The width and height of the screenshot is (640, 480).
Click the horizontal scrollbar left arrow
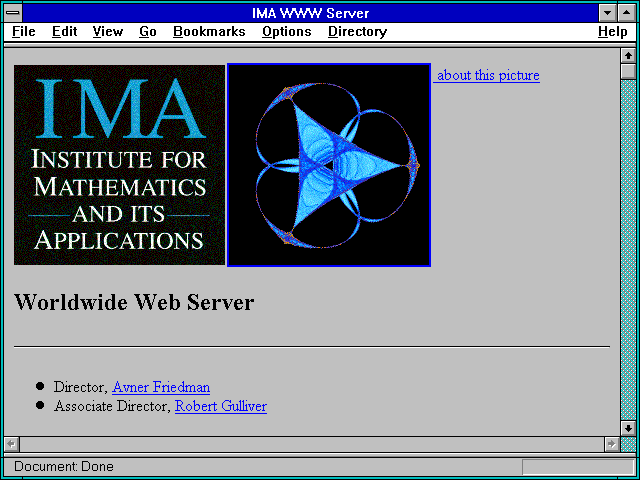pyautogui.click(x=12, y=444)
